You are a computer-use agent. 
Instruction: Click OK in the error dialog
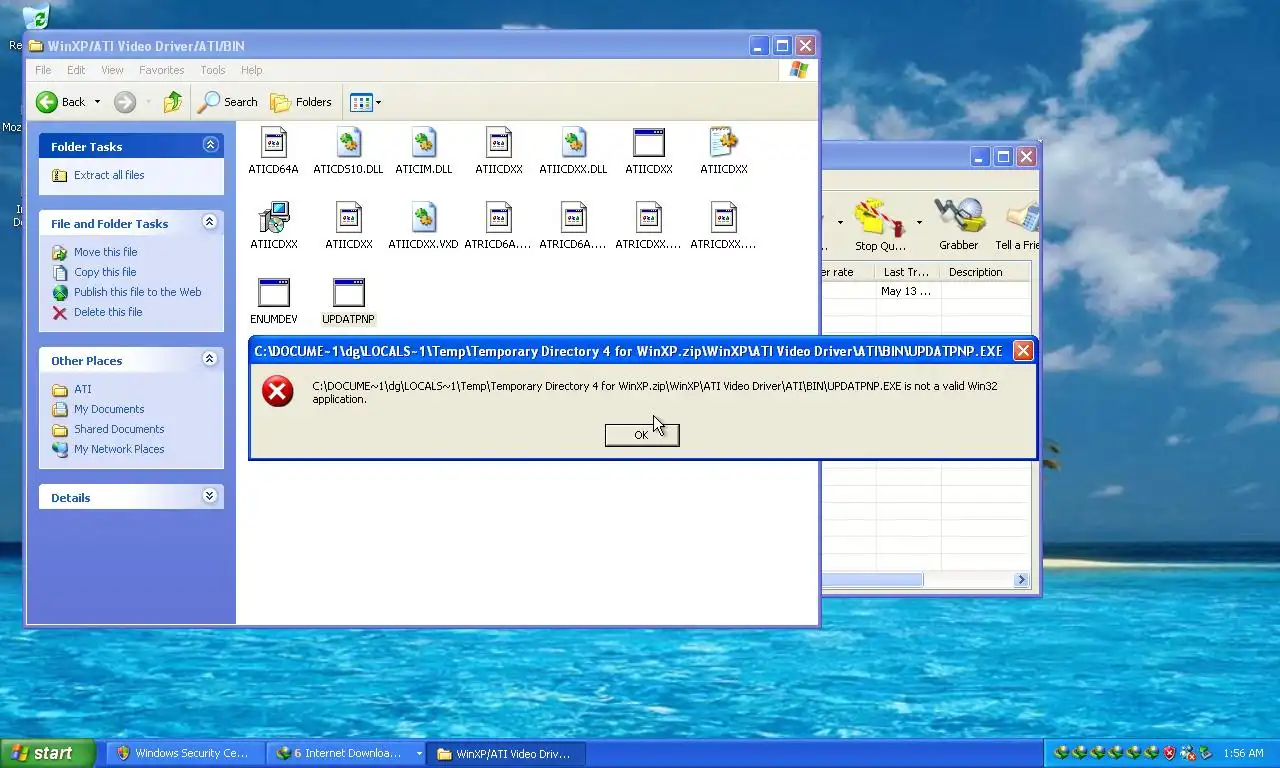coord(642,434)
